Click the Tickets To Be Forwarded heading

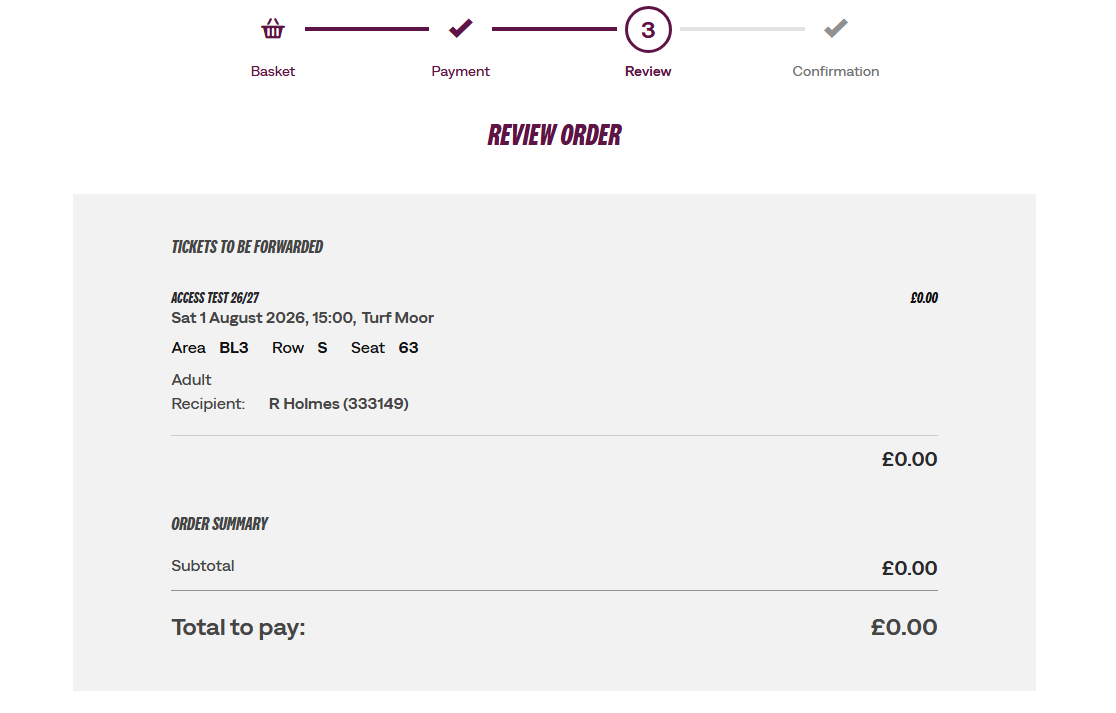point(247,247)
